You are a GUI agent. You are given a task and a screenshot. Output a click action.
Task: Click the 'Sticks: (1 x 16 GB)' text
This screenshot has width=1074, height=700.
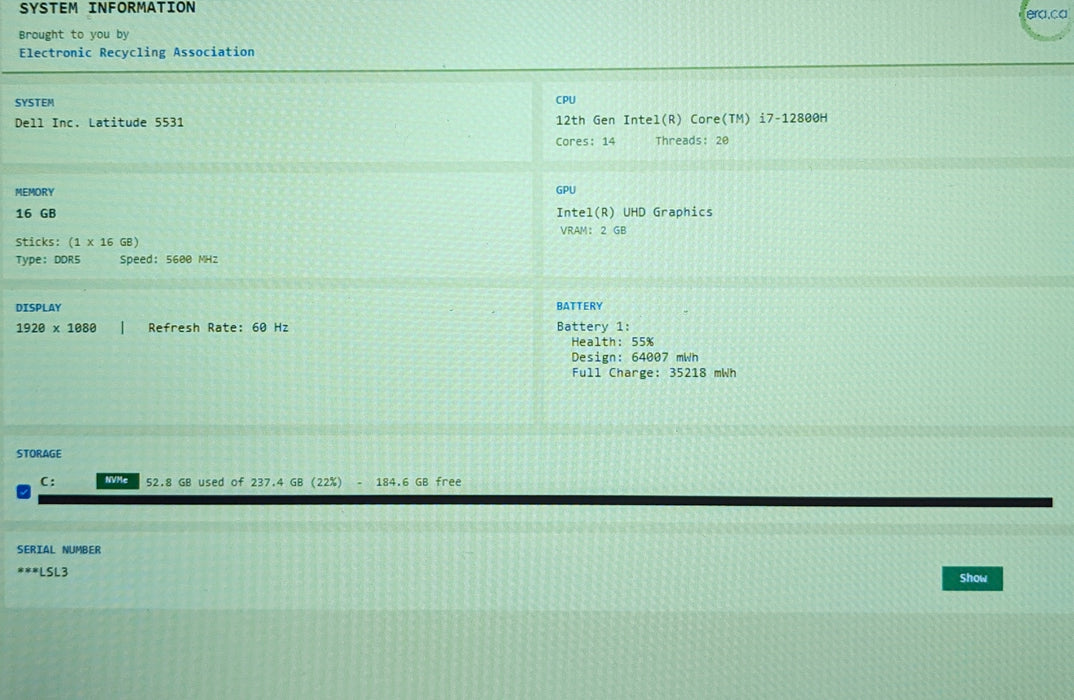[77, 242]
